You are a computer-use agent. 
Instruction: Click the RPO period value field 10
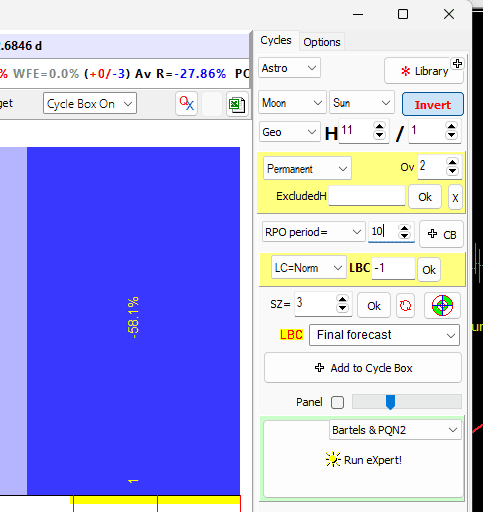click(383, 231)
